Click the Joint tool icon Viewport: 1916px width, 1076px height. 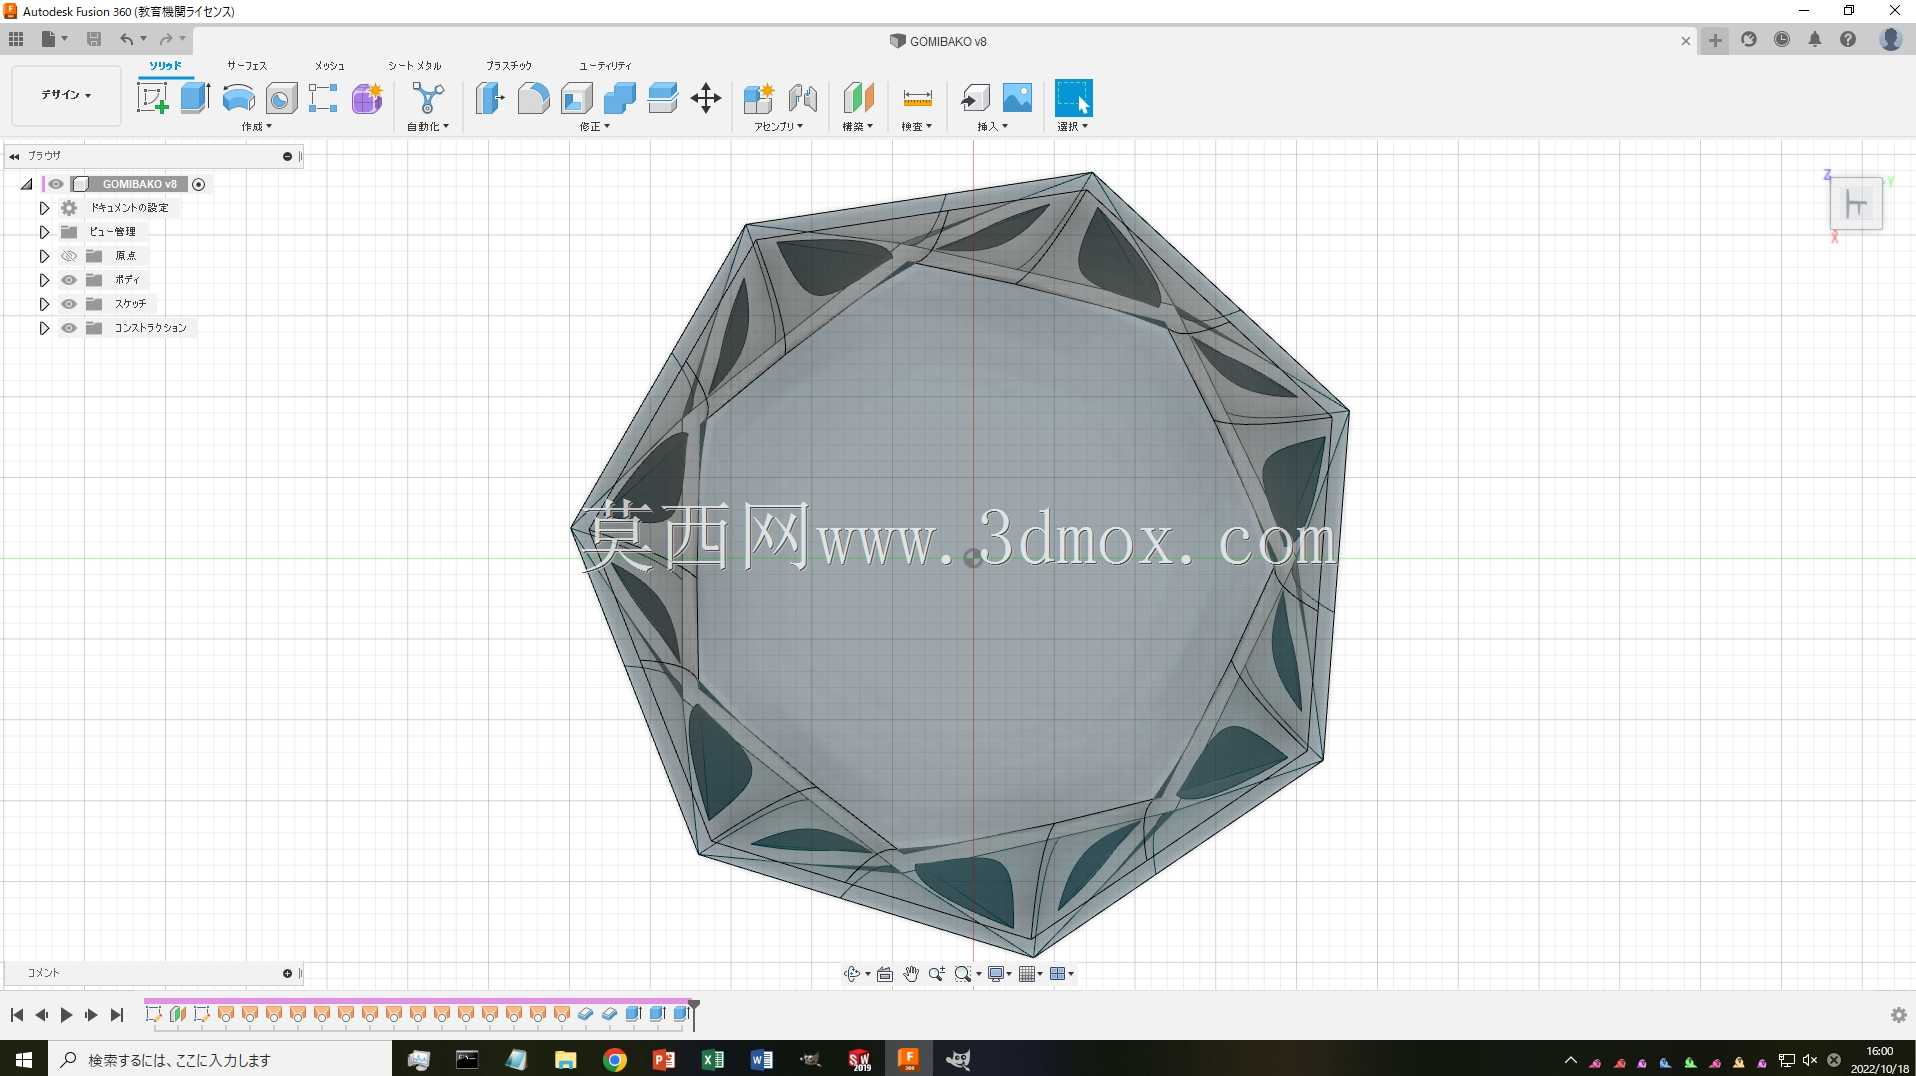click(802, 98)
